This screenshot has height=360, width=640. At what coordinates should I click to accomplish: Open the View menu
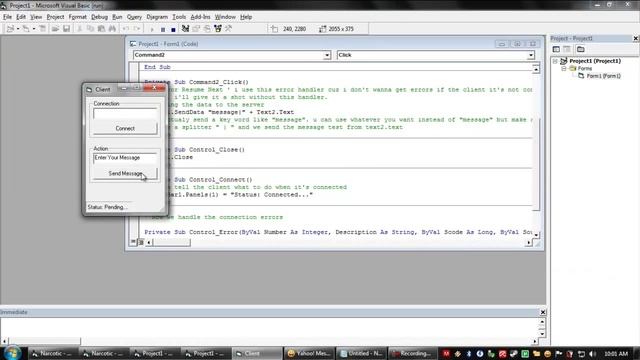(36, 17)
